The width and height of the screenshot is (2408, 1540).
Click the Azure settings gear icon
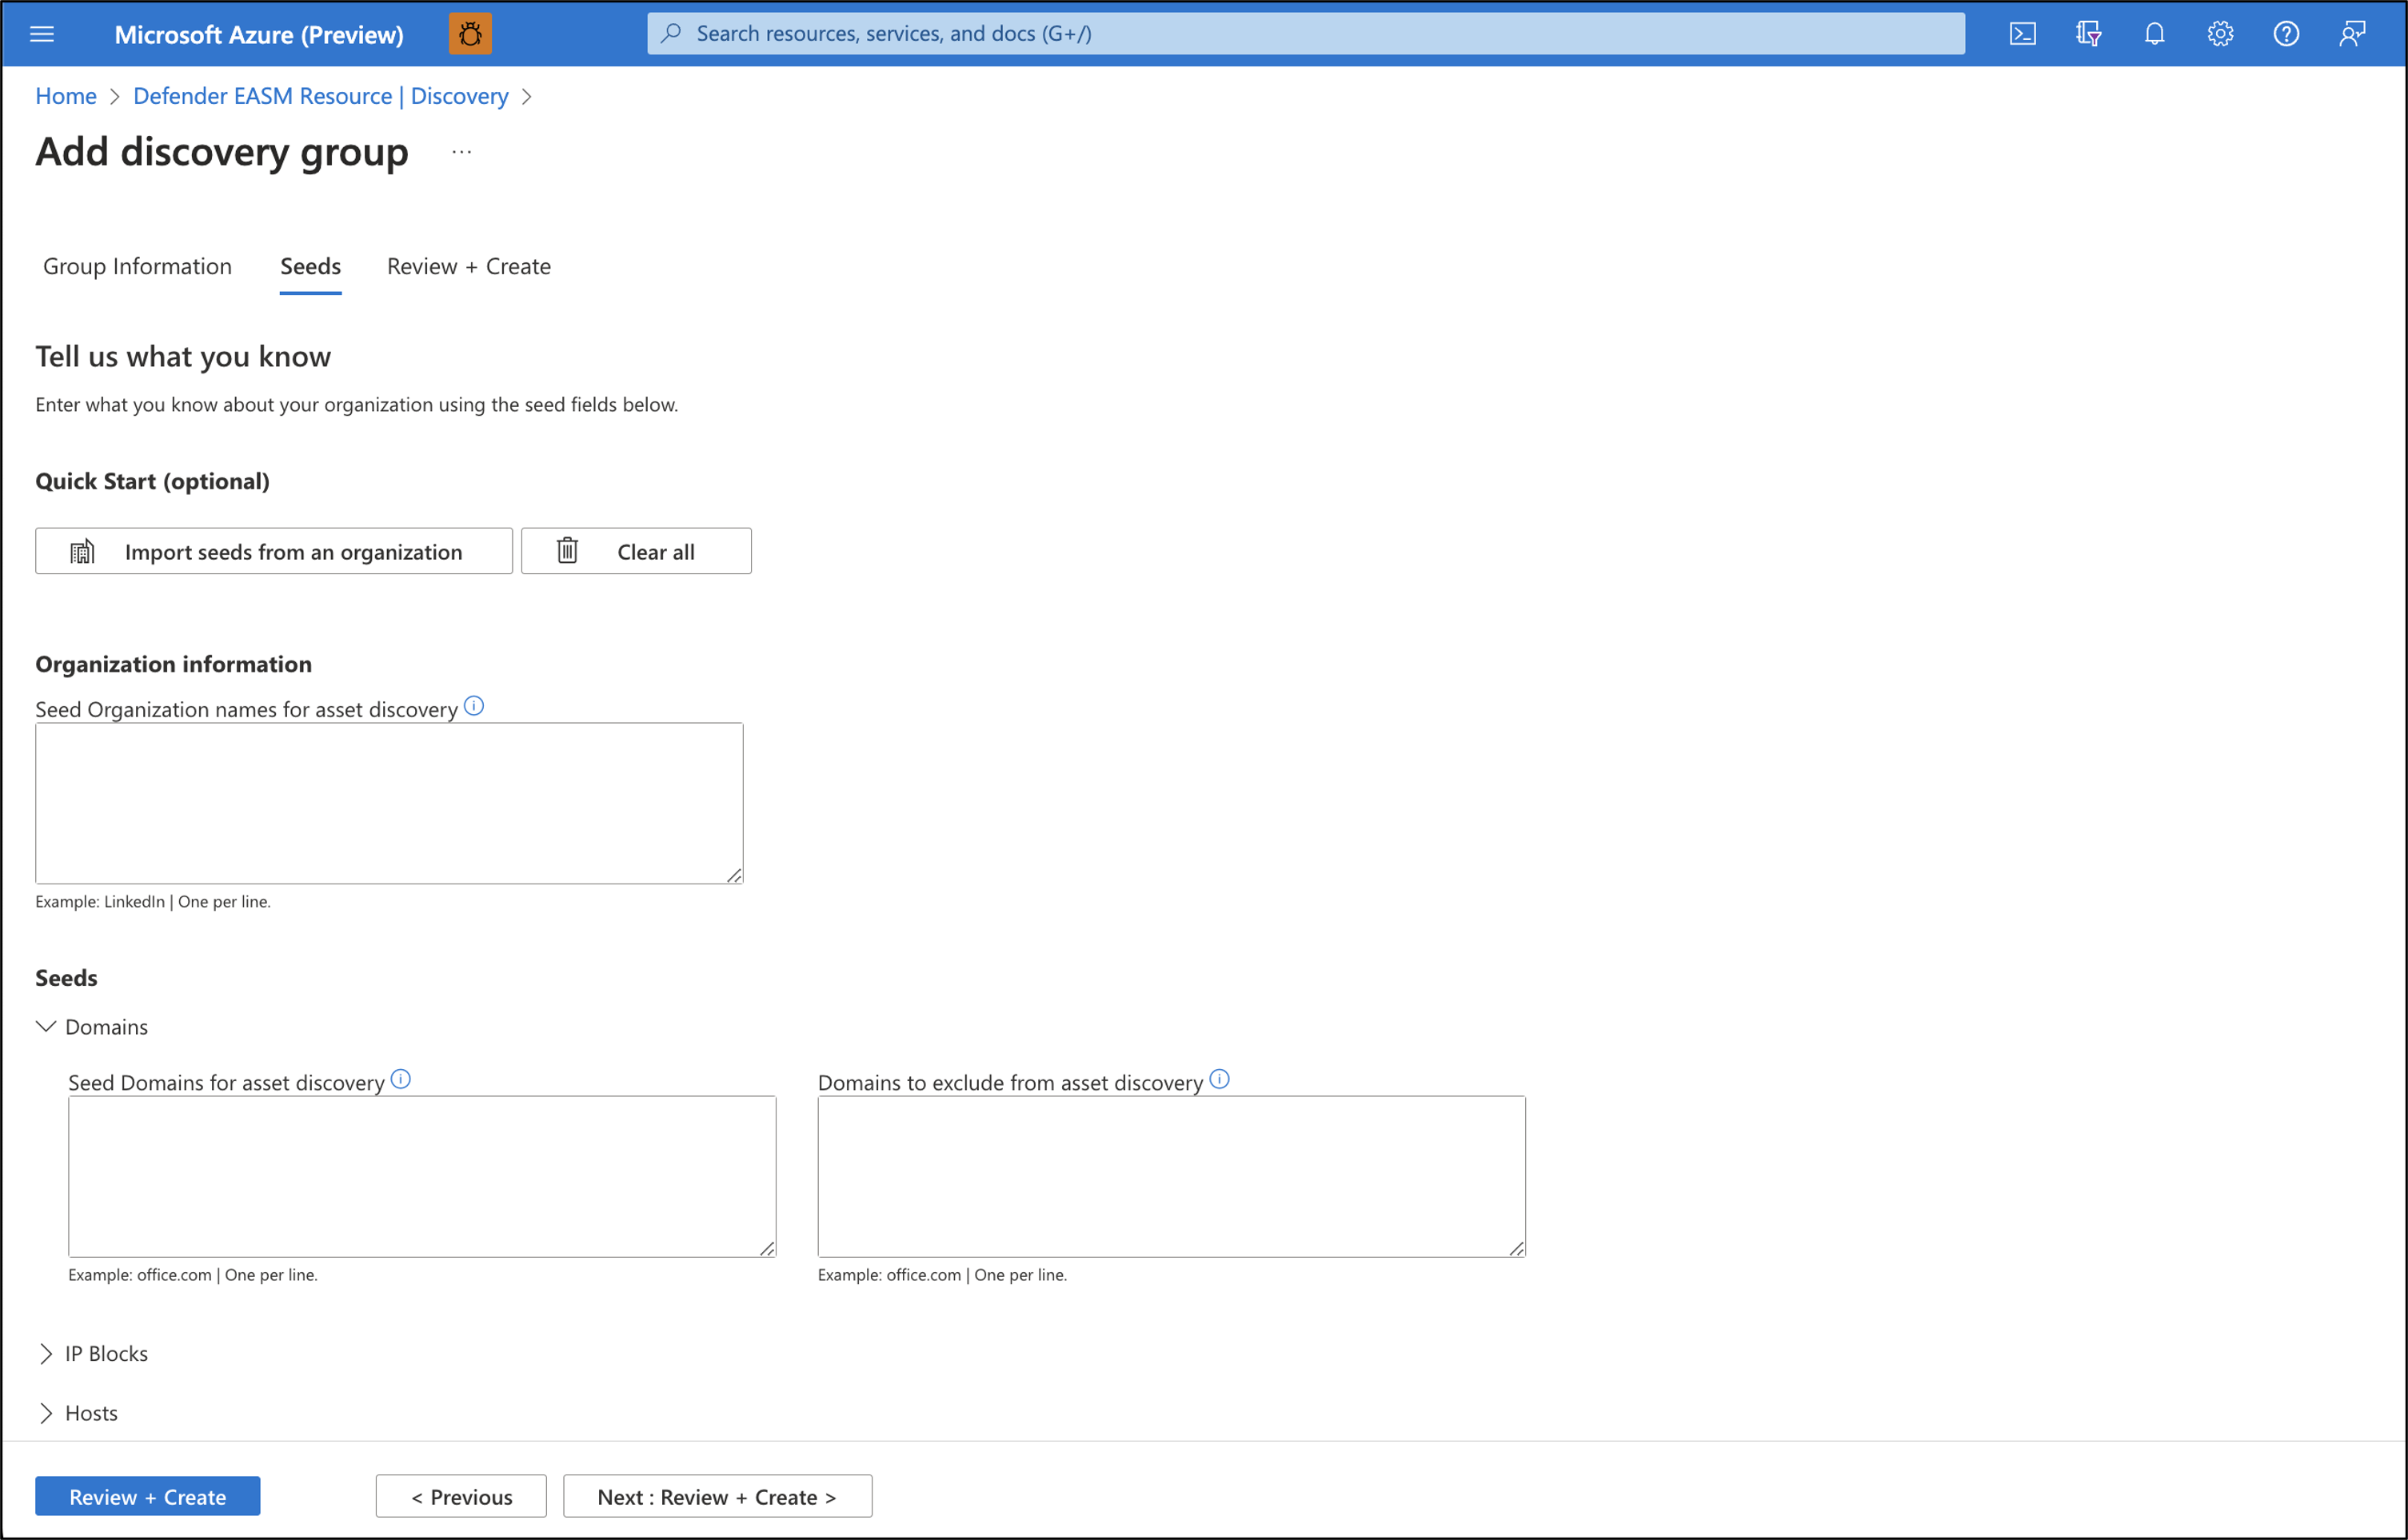click(x=2220, y=34)
